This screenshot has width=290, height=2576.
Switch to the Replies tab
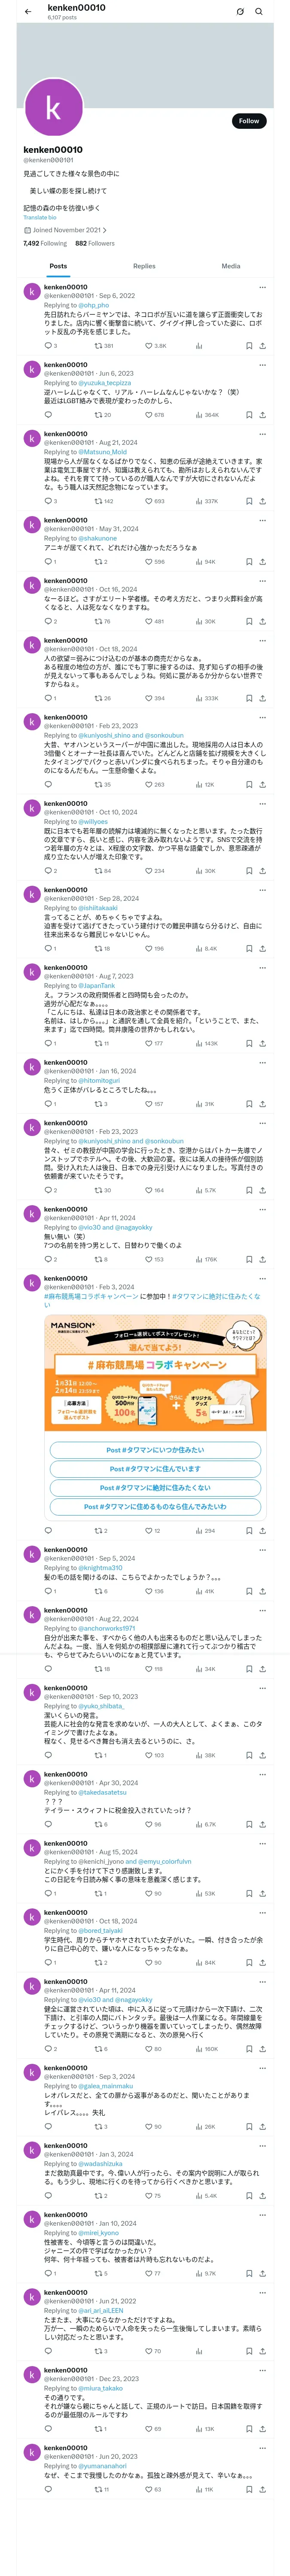click(144, 266)
